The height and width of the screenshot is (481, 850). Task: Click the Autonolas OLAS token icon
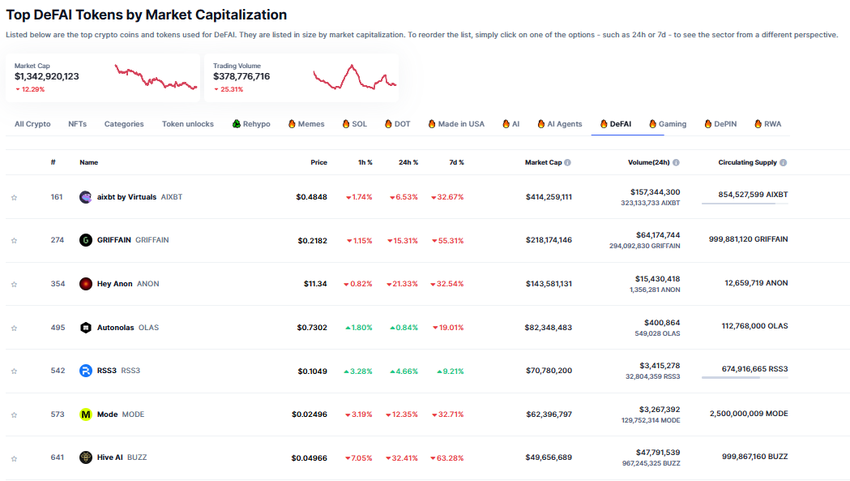86,327
